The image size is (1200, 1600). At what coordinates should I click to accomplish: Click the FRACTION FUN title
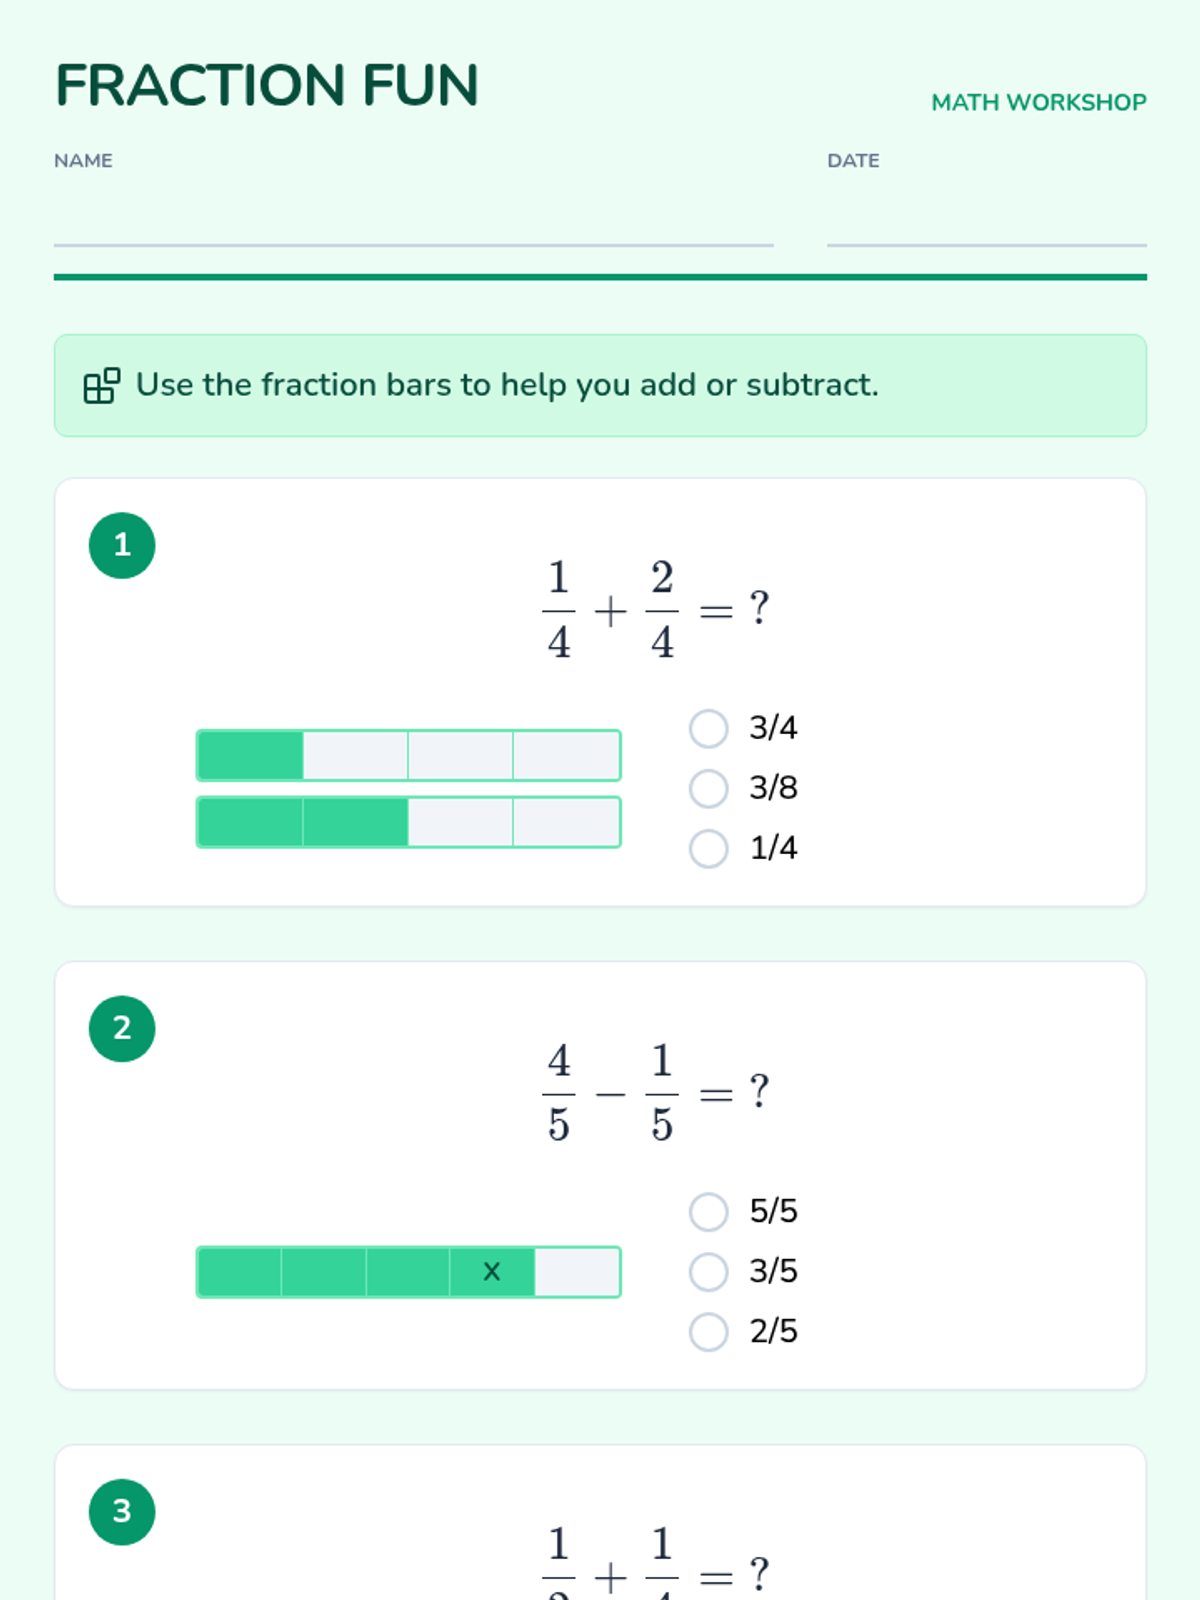pos(267,85)
